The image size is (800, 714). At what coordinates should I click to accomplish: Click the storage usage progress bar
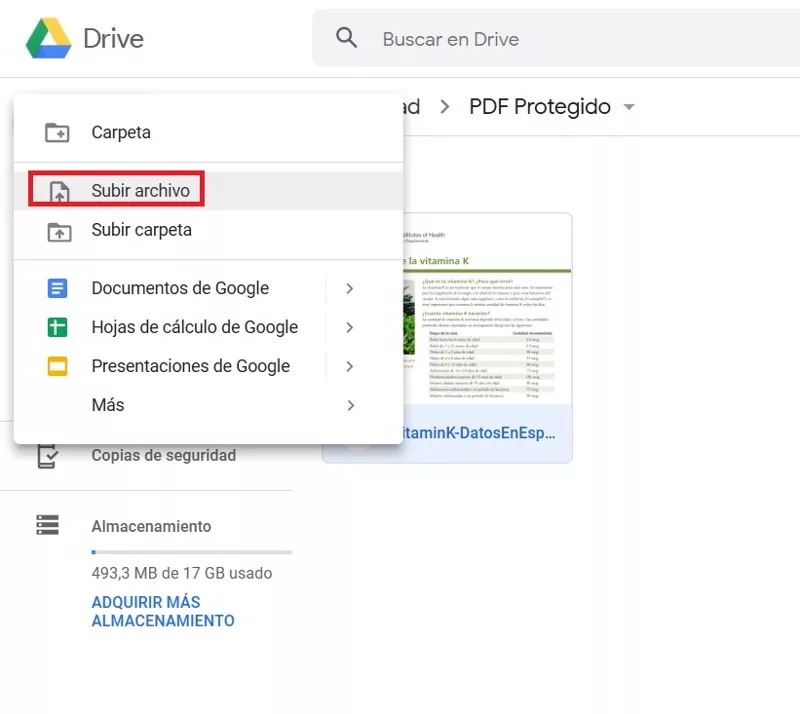click(x=190, y=550)
